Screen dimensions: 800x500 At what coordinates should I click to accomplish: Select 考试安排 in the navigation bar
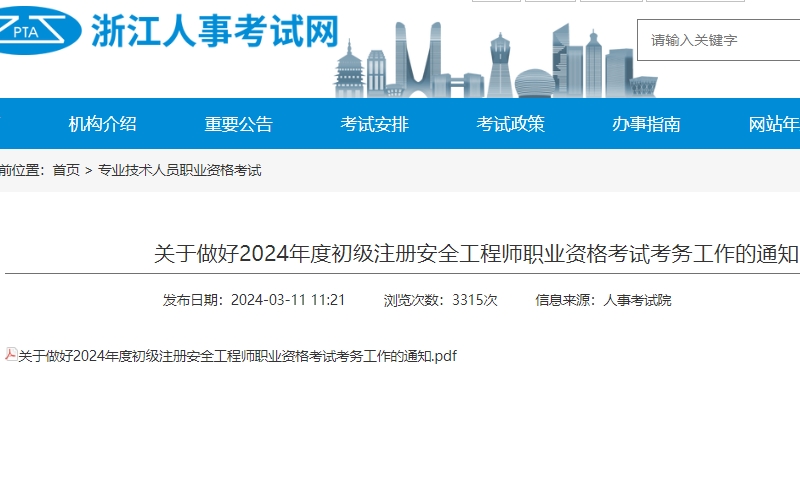pos(374,124)
